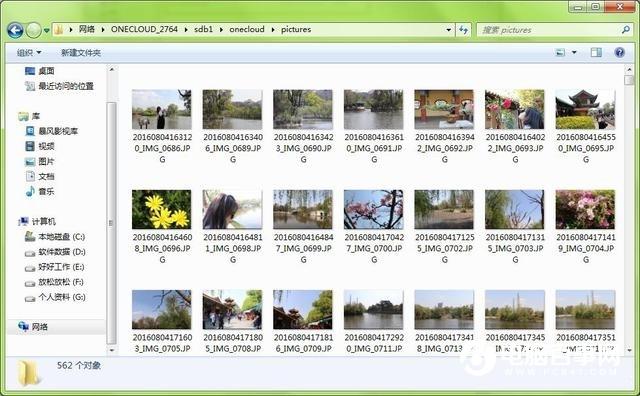640x396 pixels.
Task: Select thumbnail IMG_0709.JPG
Action: [x=303, y=309]
